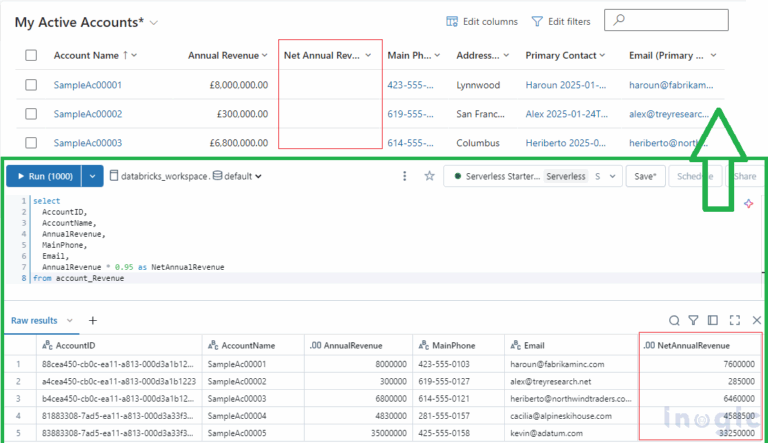
Task: Click the AnnualRevenue results column header
Action: coord(359,345)
